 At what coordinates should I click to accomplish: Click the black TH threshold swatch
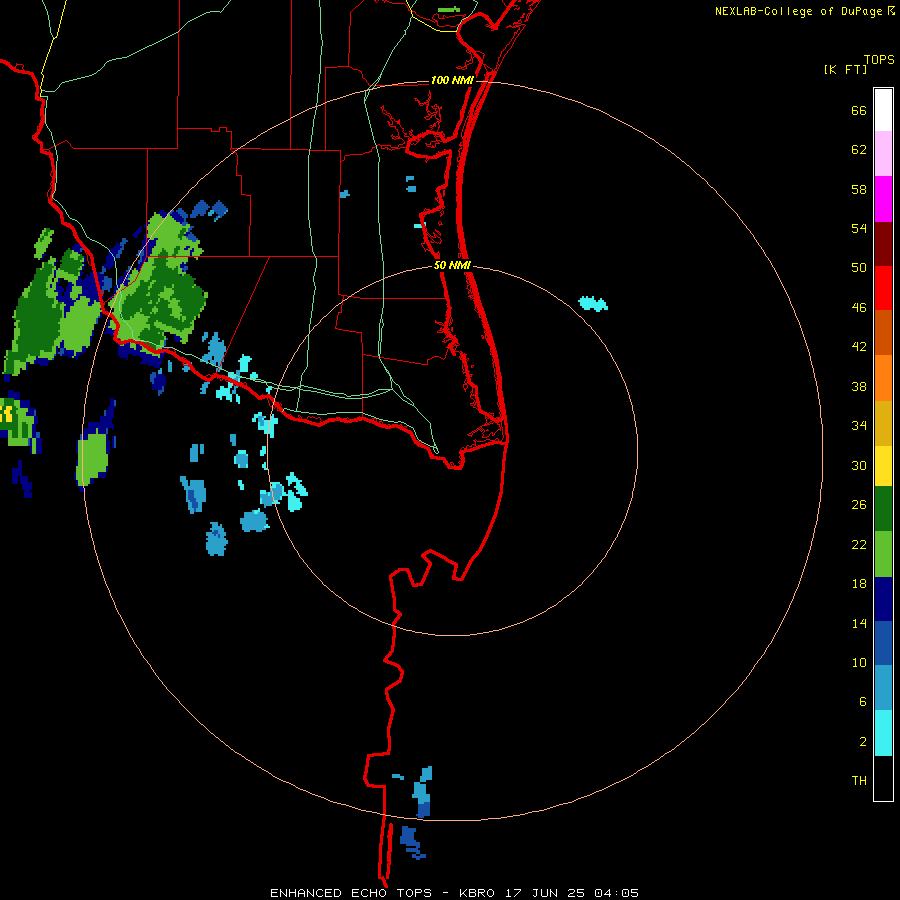883,778
